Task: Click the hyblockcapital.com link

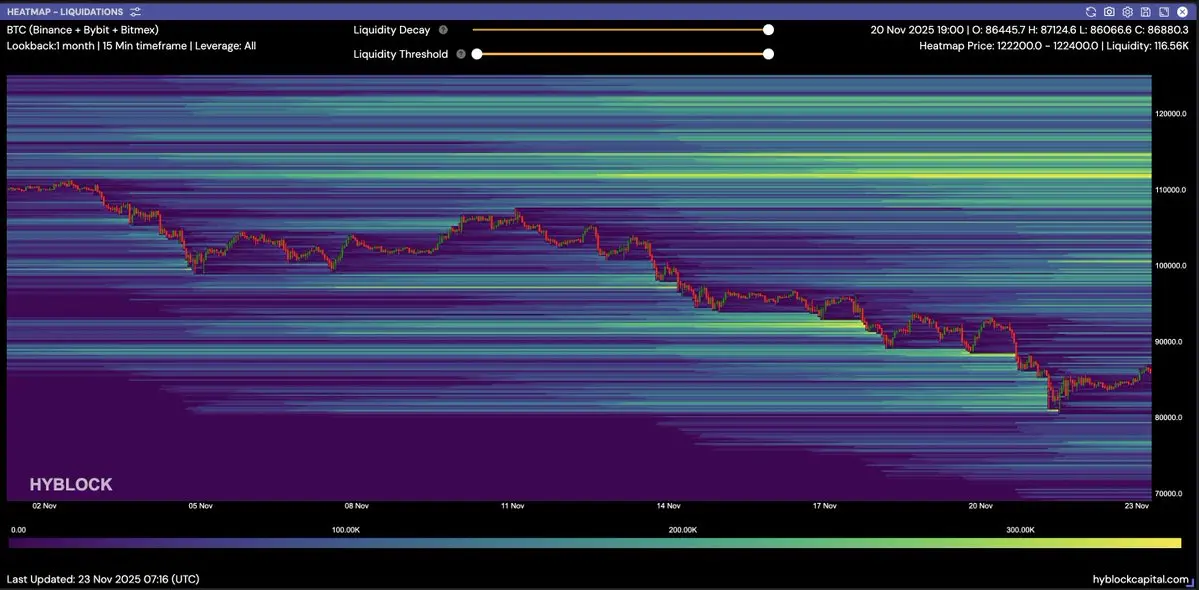Action: click(1140, 579)
